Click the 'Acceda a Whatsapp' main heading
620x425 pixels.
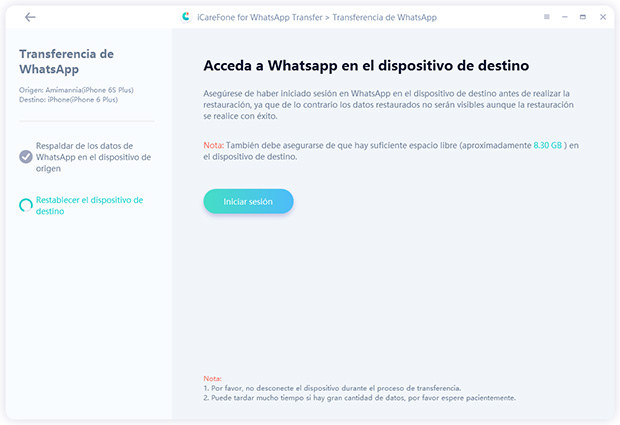click(366, 66)
